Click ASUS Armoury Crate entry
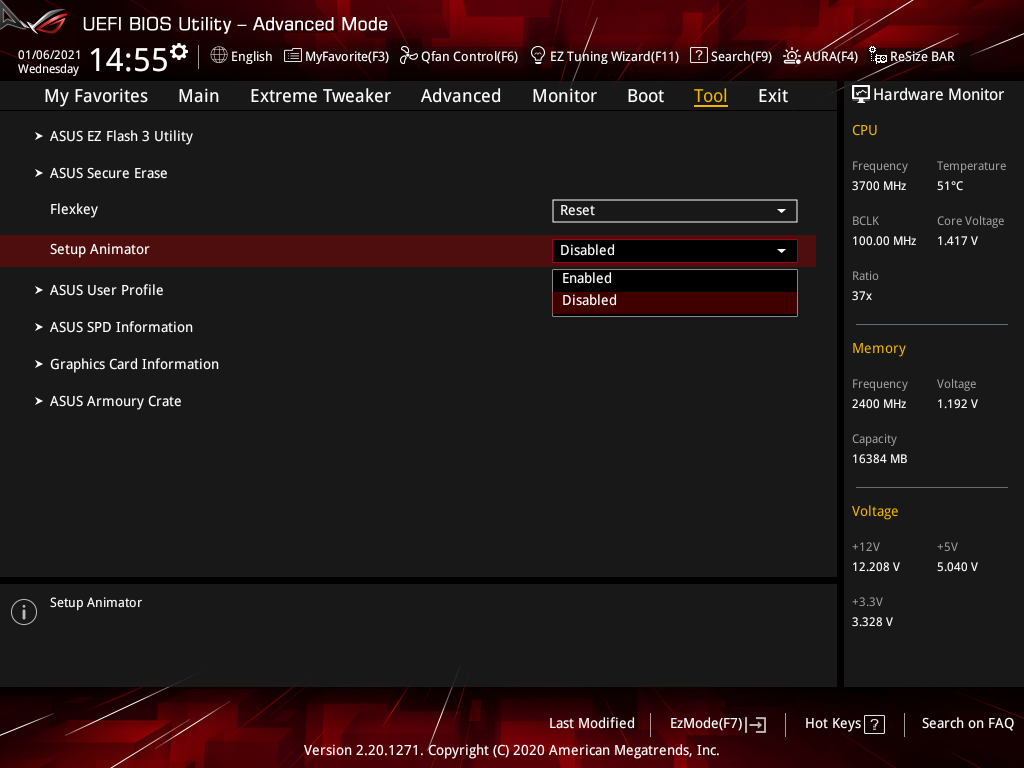The width and height of the screenshot is (1024, 768). 116,401
